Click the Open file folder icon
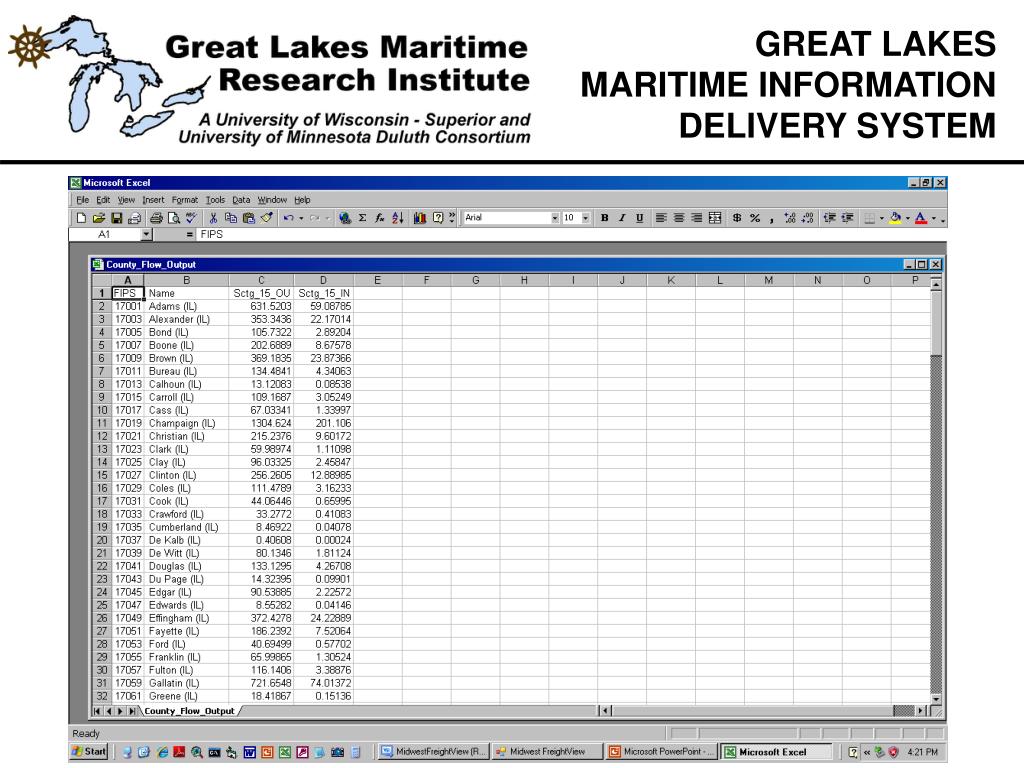The image size is (1024, 768). point(99,218)
